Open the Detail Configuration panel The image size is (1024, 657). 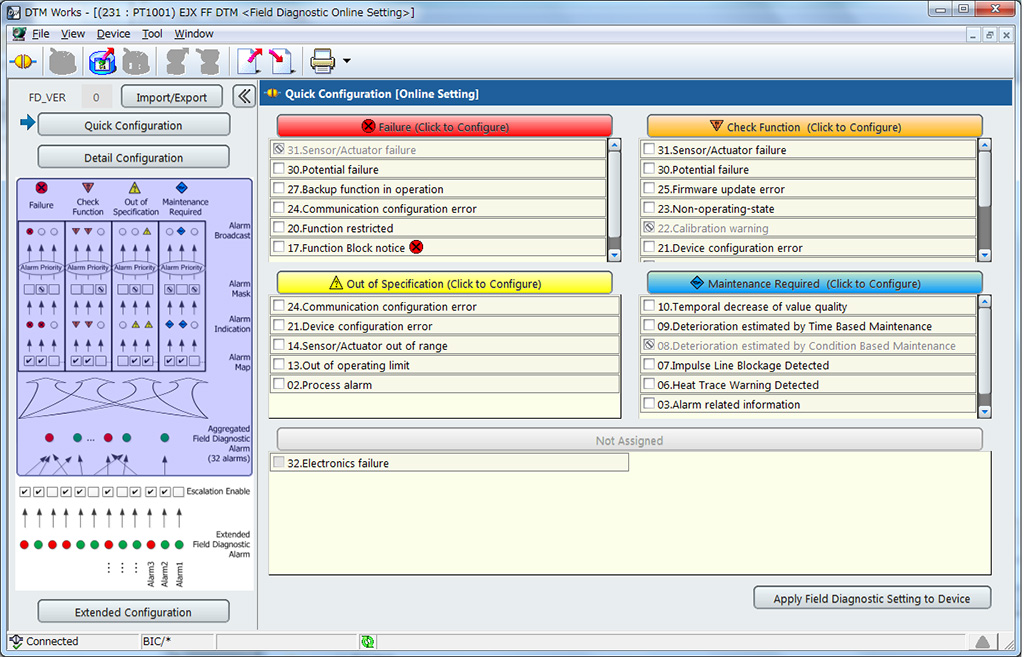point(133,157)
